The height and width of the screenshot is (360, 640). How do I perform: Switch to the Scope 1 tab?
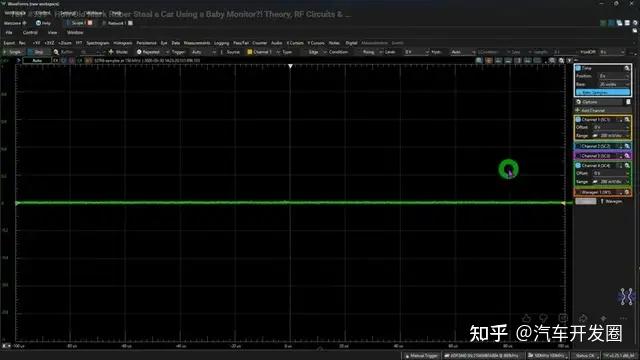coord(78,23)
